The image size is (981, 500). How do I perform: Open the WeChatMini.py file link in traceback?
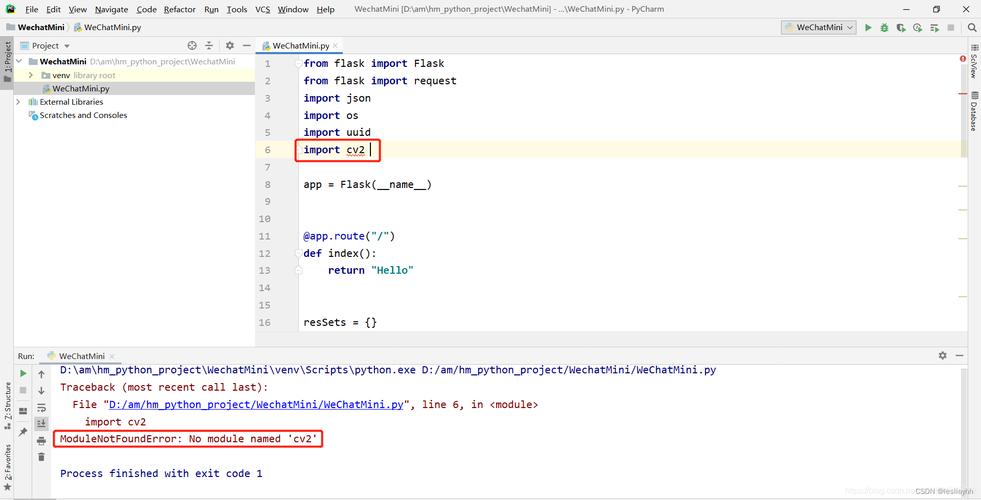256,404
